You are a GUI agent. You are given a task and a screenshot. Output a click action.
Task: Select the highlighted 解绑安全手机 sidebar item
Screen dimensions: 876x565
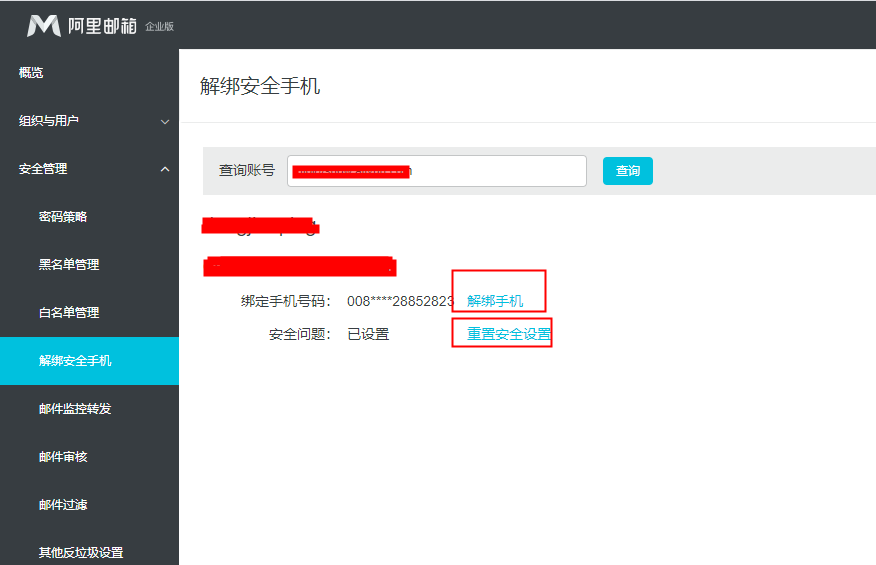(75, 361)
